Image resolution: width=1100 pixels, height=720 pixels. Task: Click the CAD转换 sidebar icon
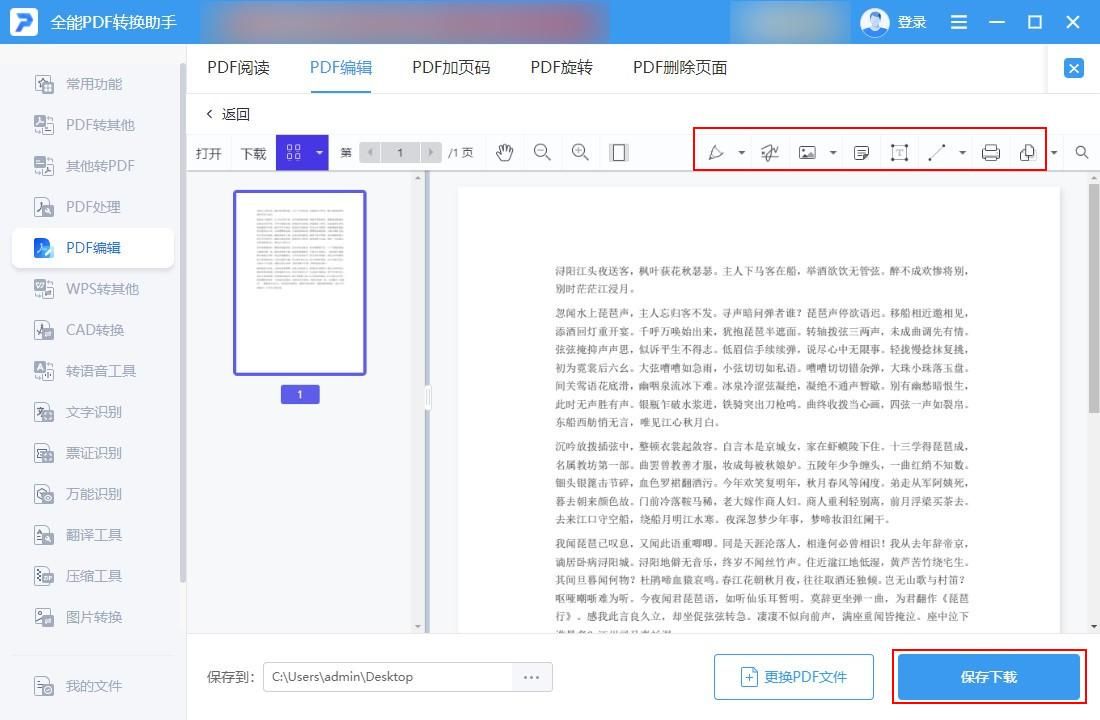point(43,330)
